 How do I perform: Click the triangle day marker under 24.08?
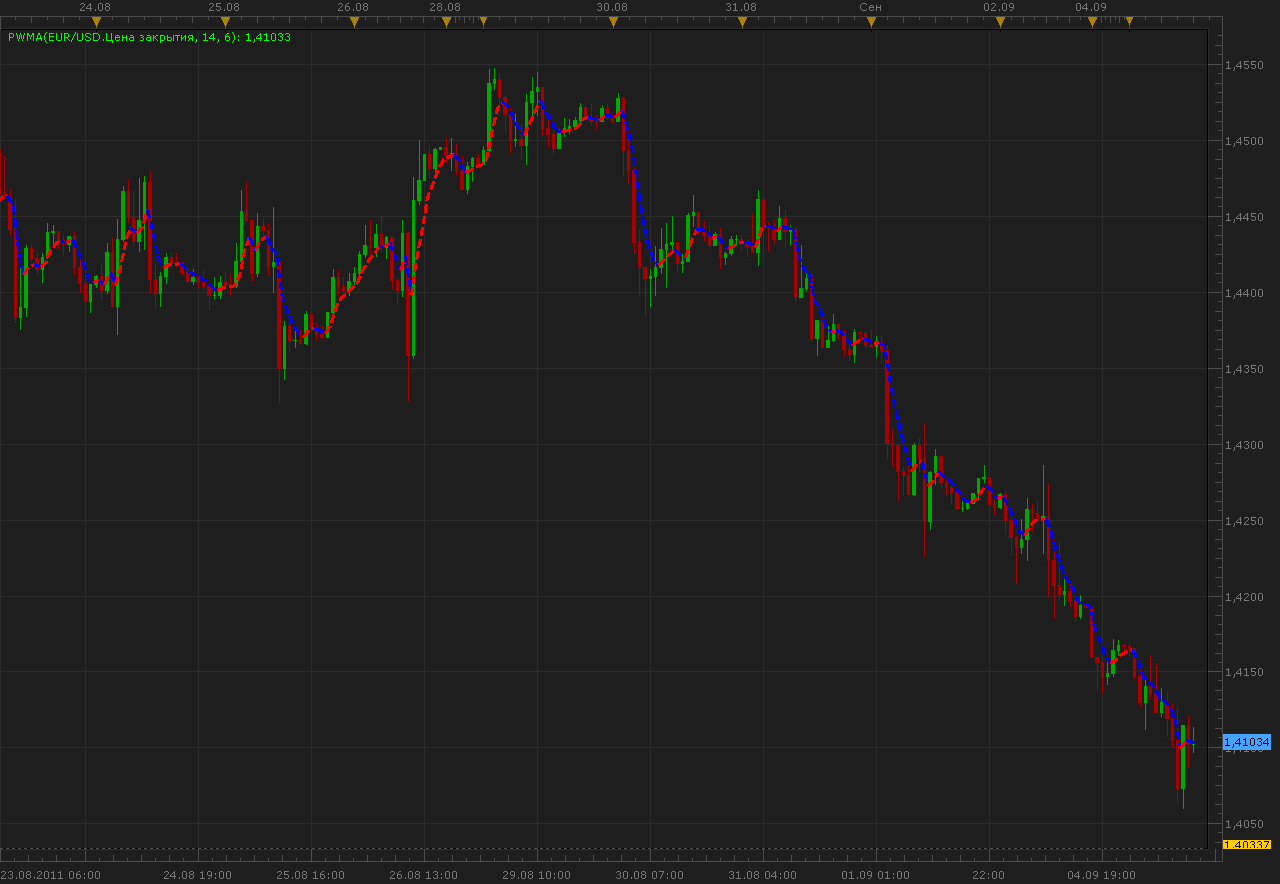tap(96, 21)
